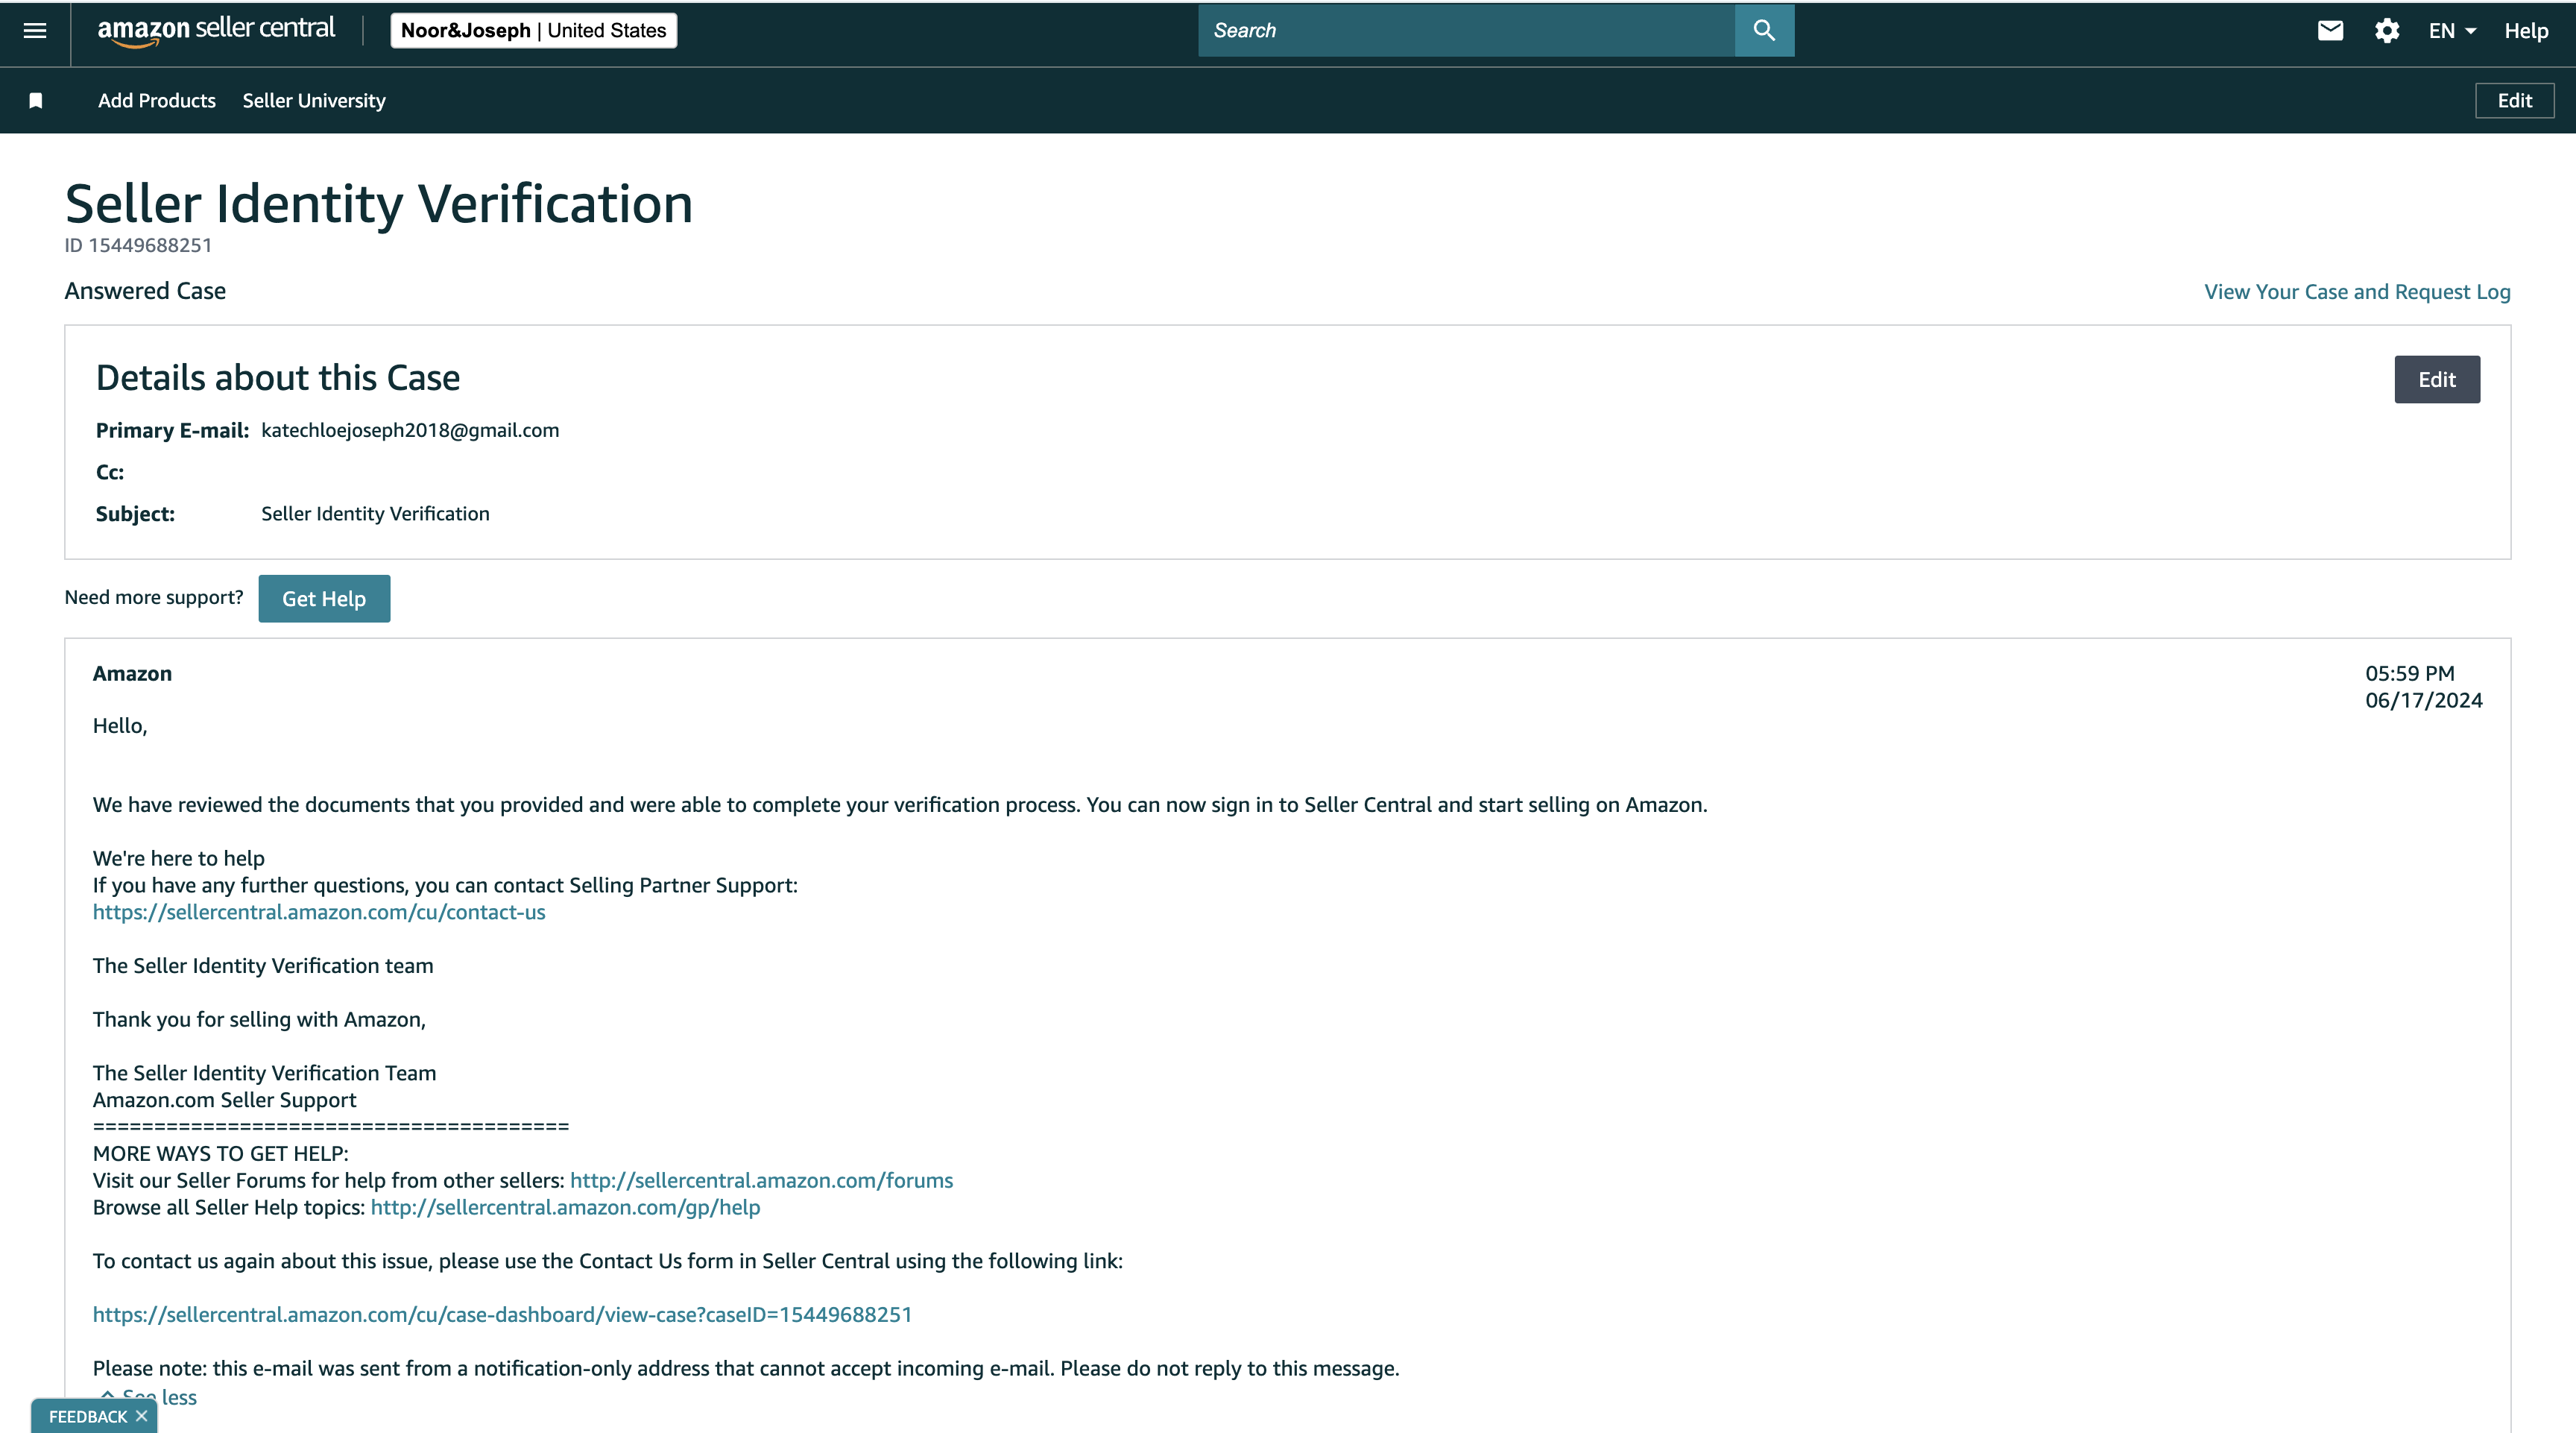
Task: Click the Answered Case status text
Action: coord(145,291)
